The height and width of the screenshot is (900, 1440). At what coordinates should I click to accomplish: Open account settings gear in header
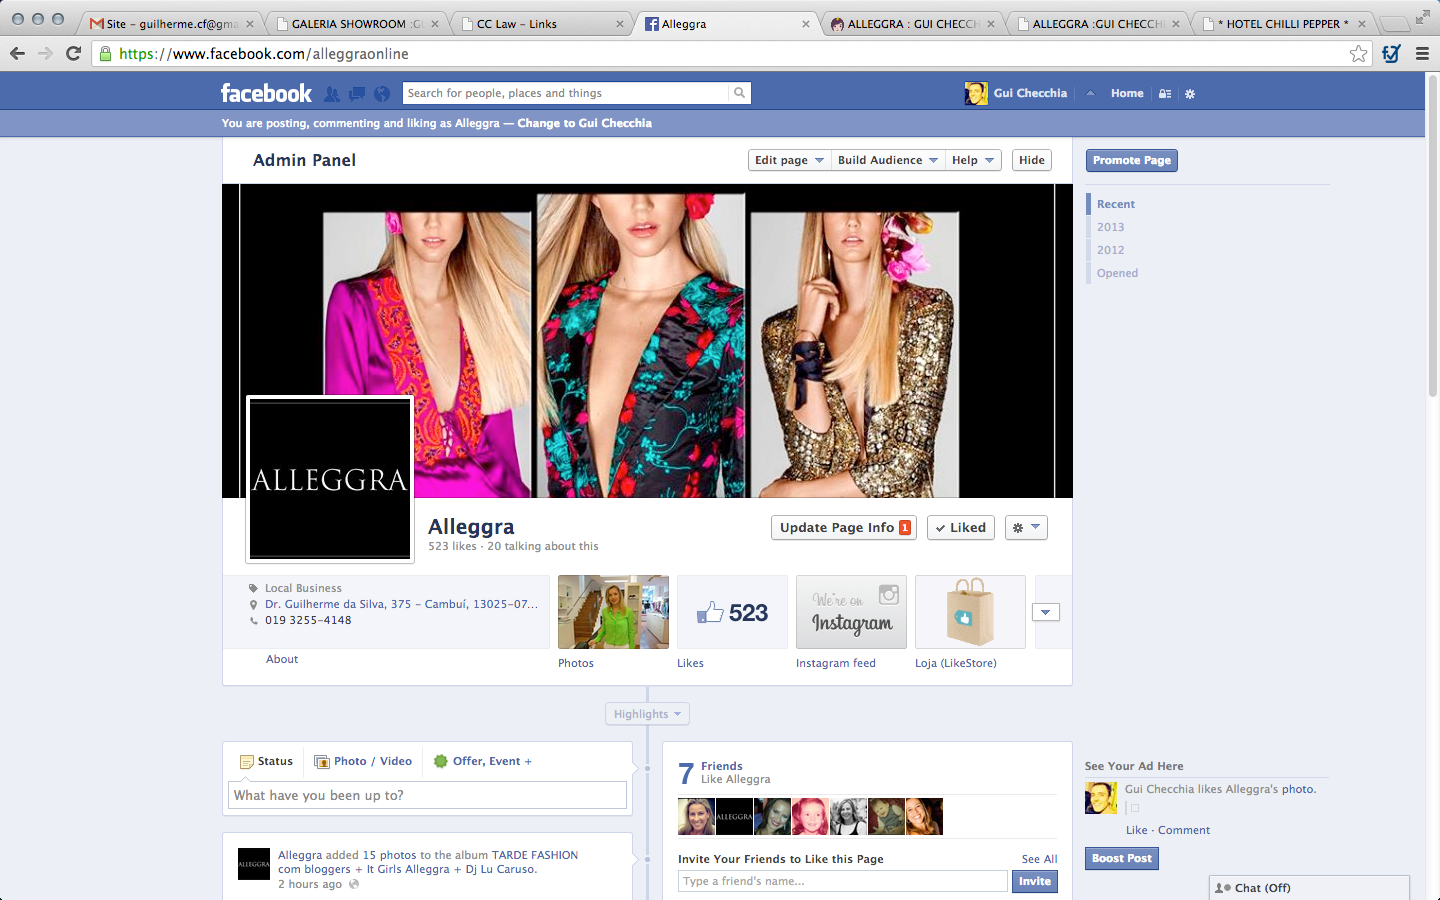[1190, 94]
